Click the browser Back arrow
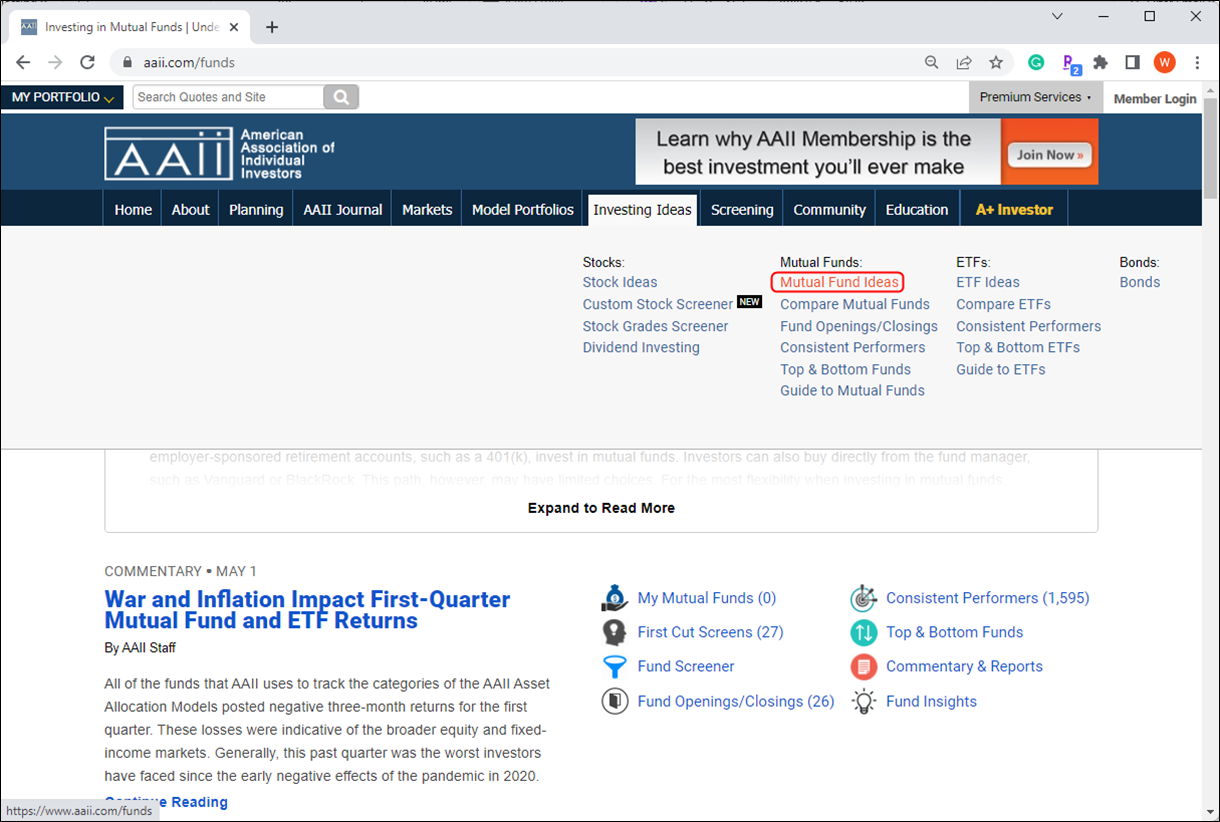This screenshot has height=822, width=1220. pos(23,62)
